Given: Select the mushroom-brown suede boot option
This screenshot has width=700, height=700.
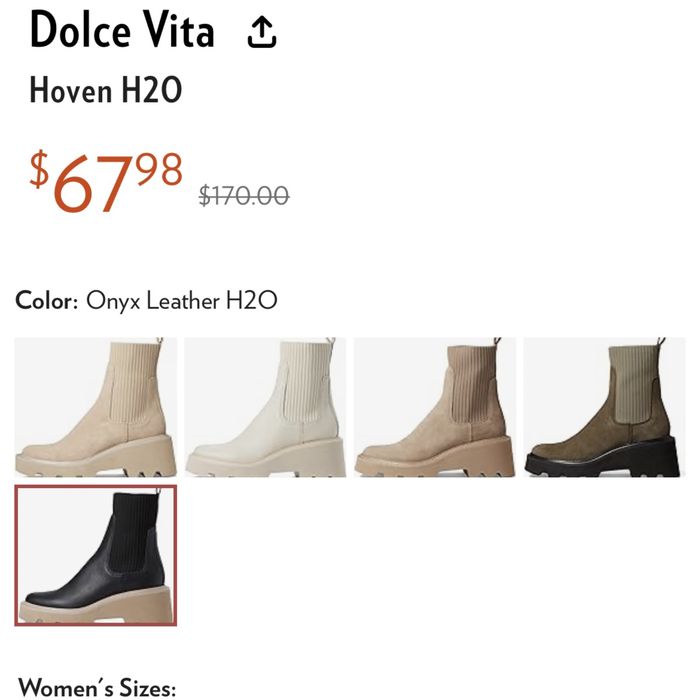Looking at the screenshot, I should (x=435, y=407).
